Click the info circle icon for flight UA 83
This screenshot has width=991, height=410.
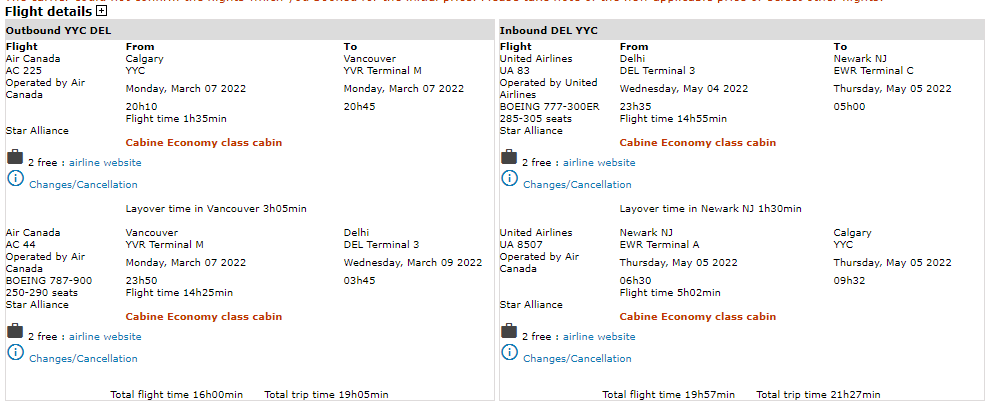tap(509, 178)
